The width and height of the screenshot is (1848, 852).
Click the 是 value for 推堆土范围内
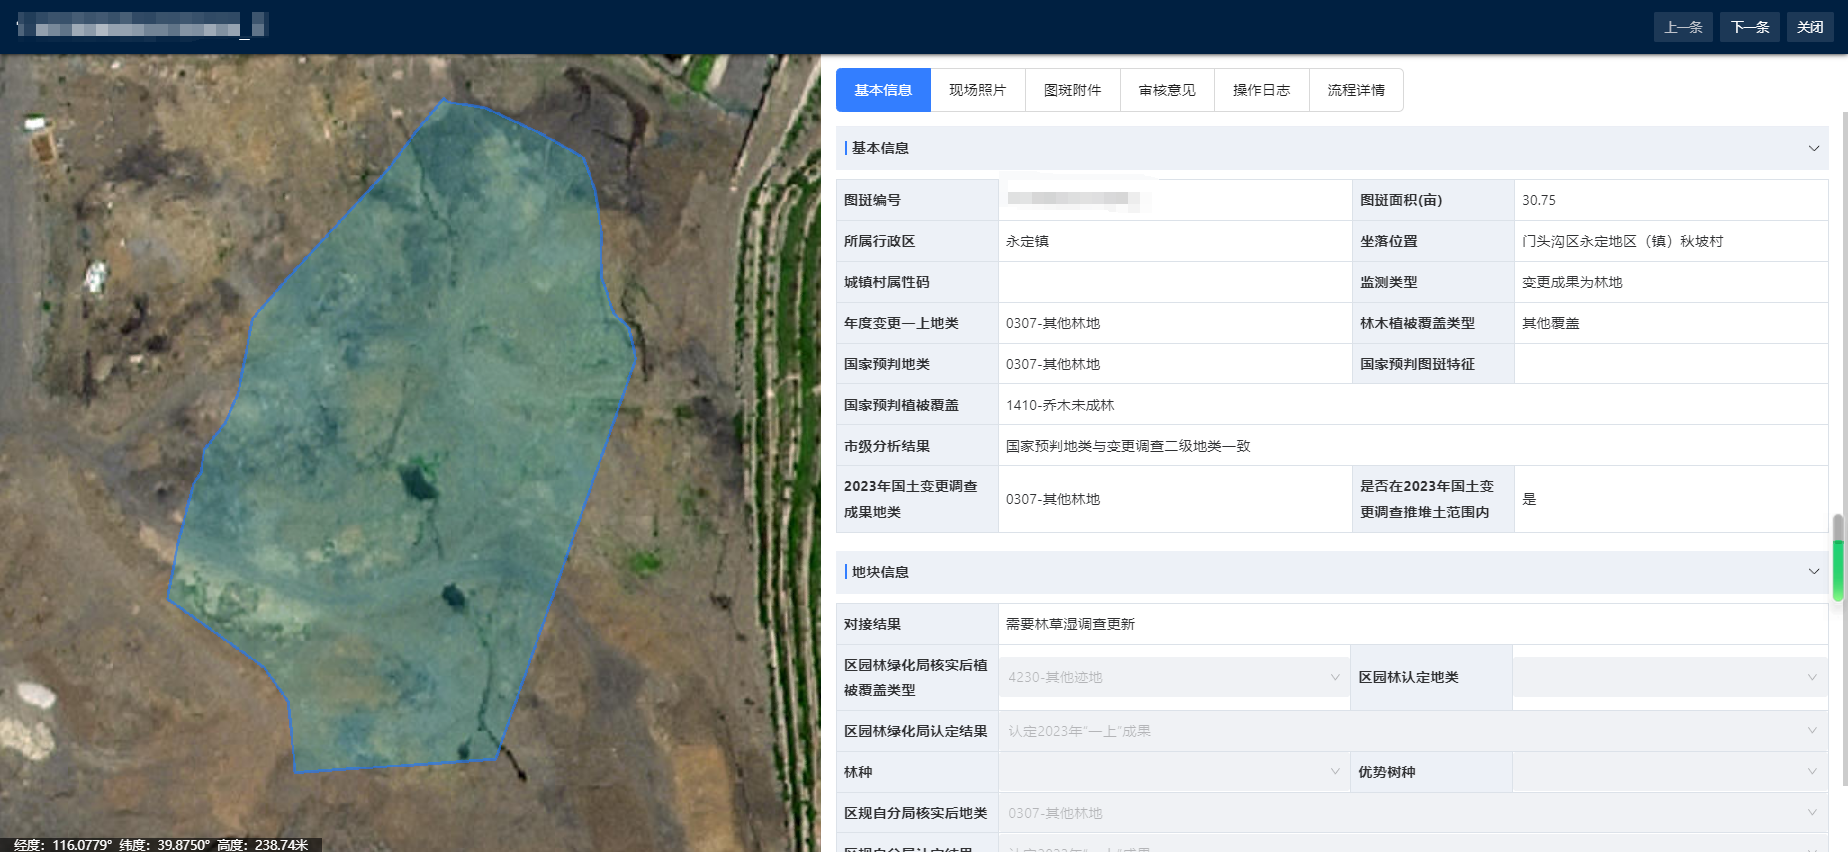tap(1529, 499)
